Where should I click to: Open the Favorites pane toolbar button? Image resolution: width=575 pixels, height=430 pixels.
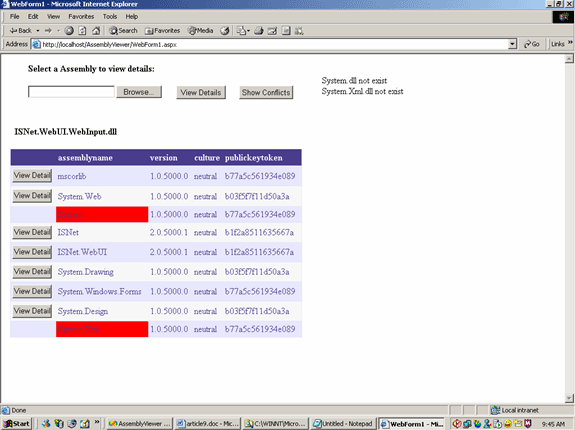162,31
